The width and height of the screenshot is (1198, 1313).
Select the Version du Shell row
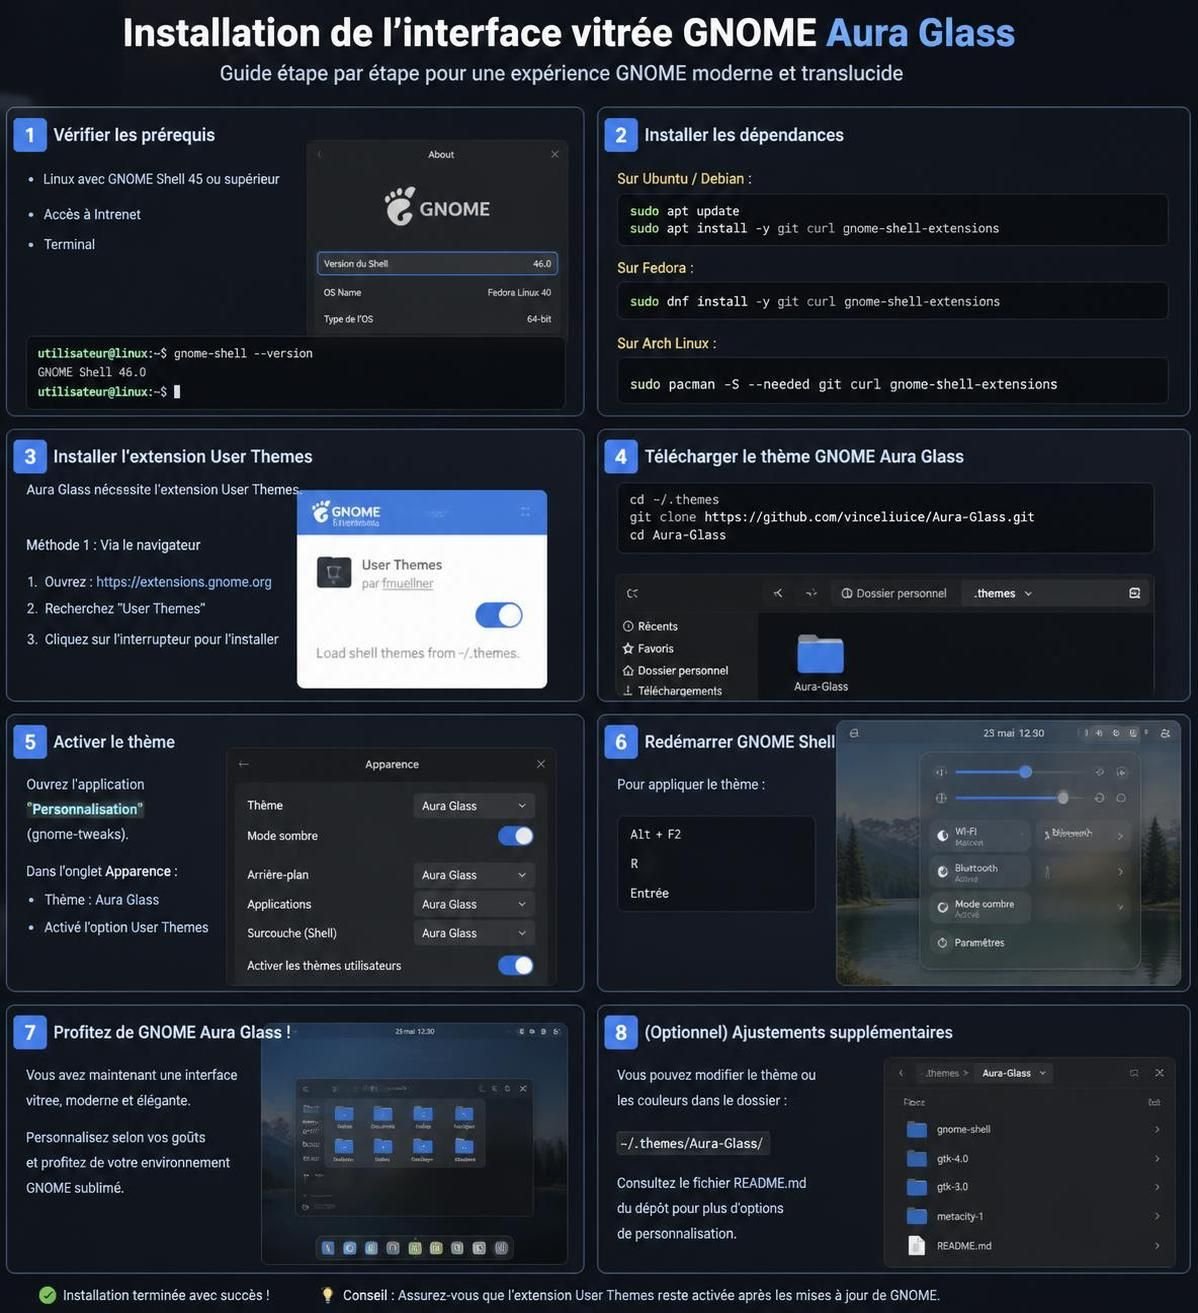(437, 264)
